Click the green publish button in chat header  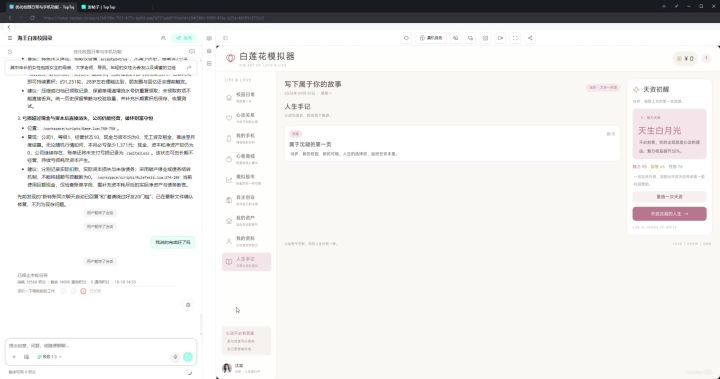[x=185, y=38]
